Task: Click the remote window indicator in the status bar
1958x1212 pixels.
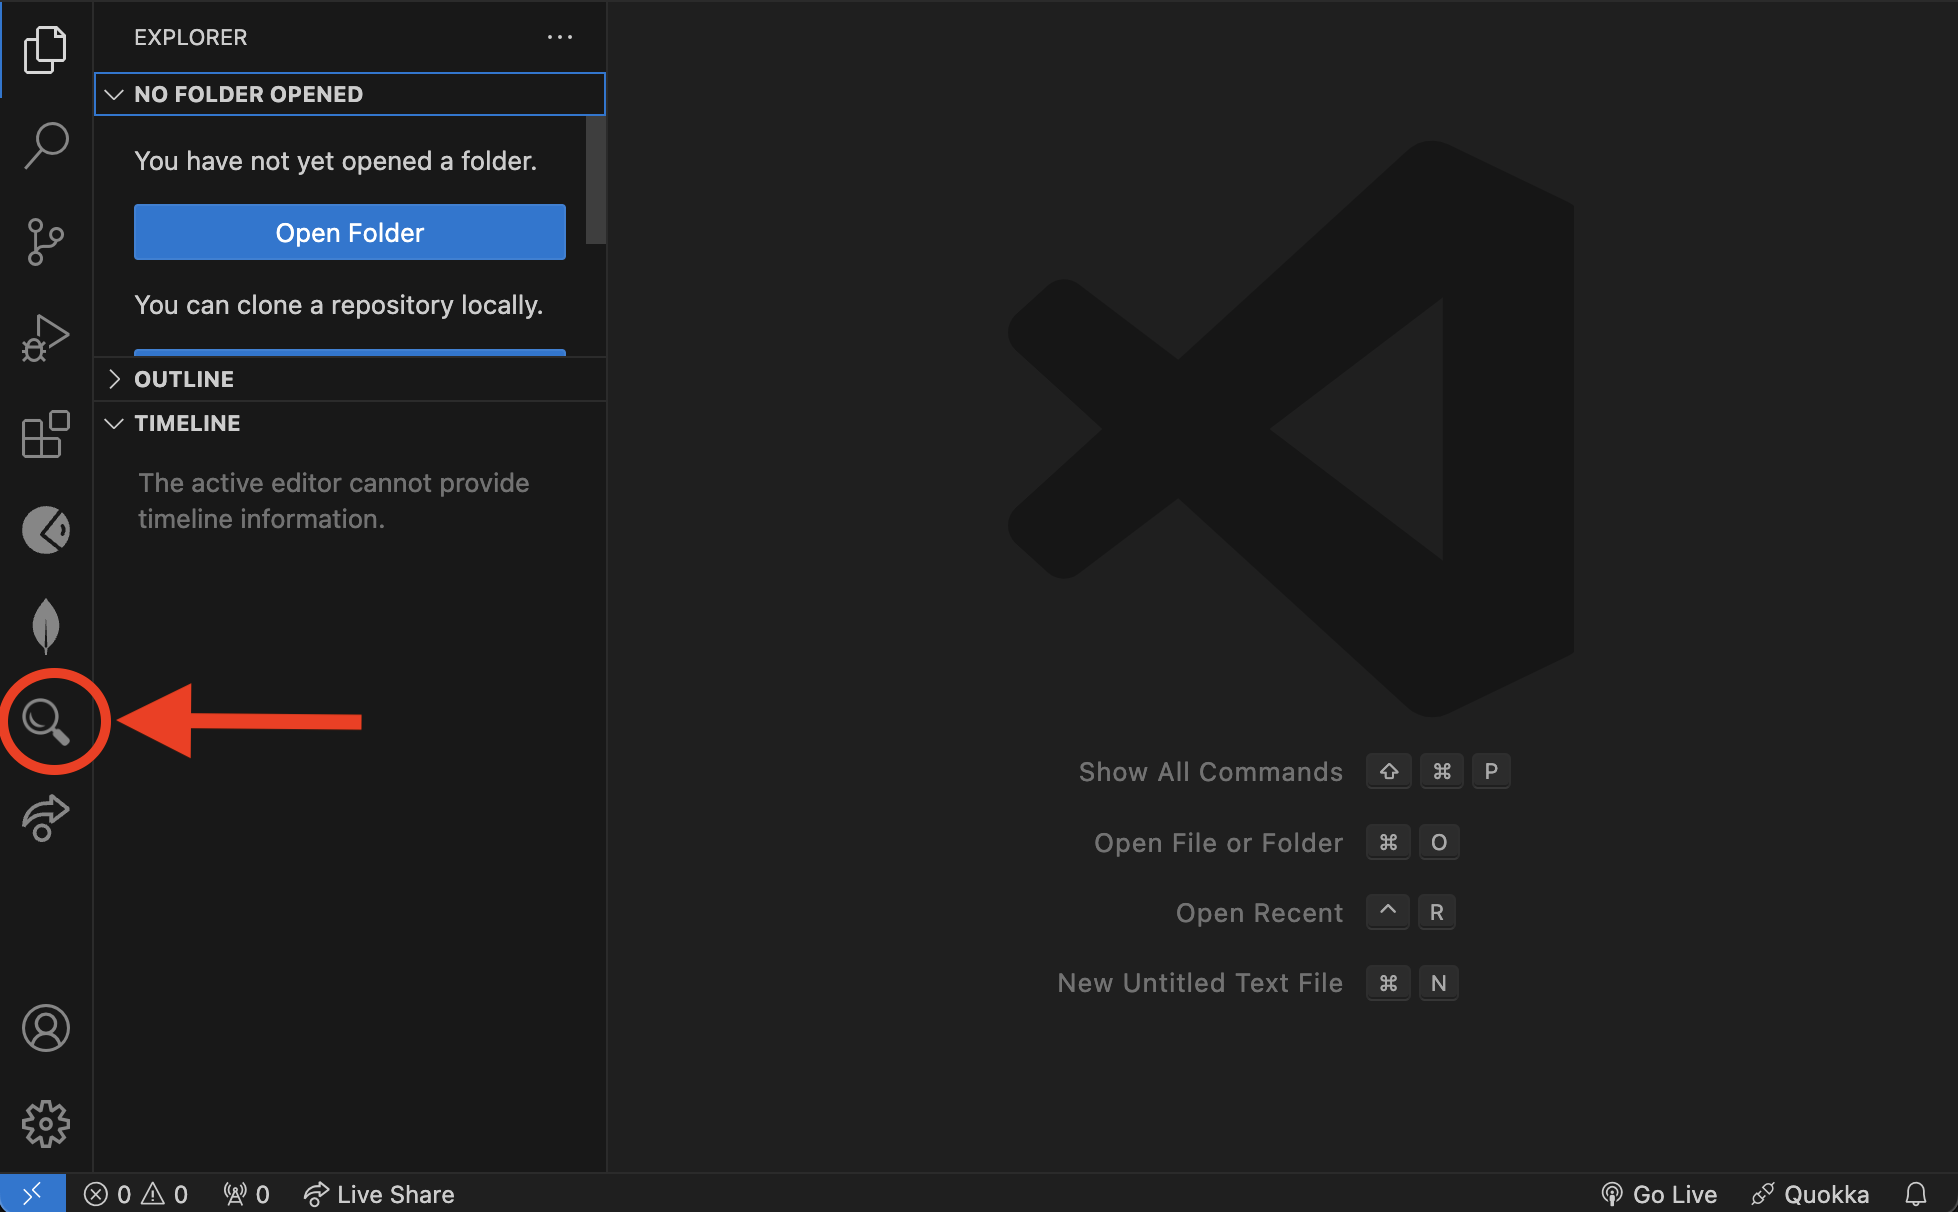Action: pos(32,1194)
